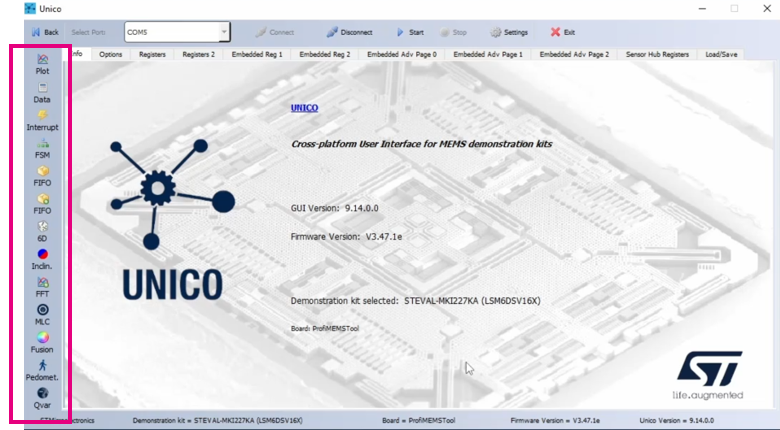Click the GUI Version 9.14.0.0 text
Image resolution: width=780 pixels, height=430 pixels.
pyautogui.click(x=334, y=208)
